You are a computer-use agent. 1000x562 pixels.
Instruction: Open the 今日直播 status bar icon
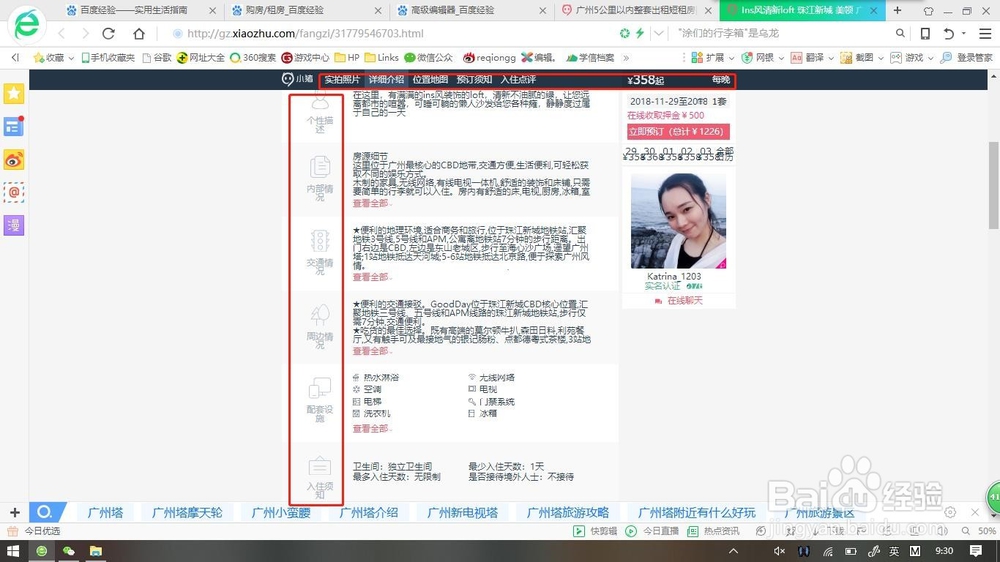point(652,531)
